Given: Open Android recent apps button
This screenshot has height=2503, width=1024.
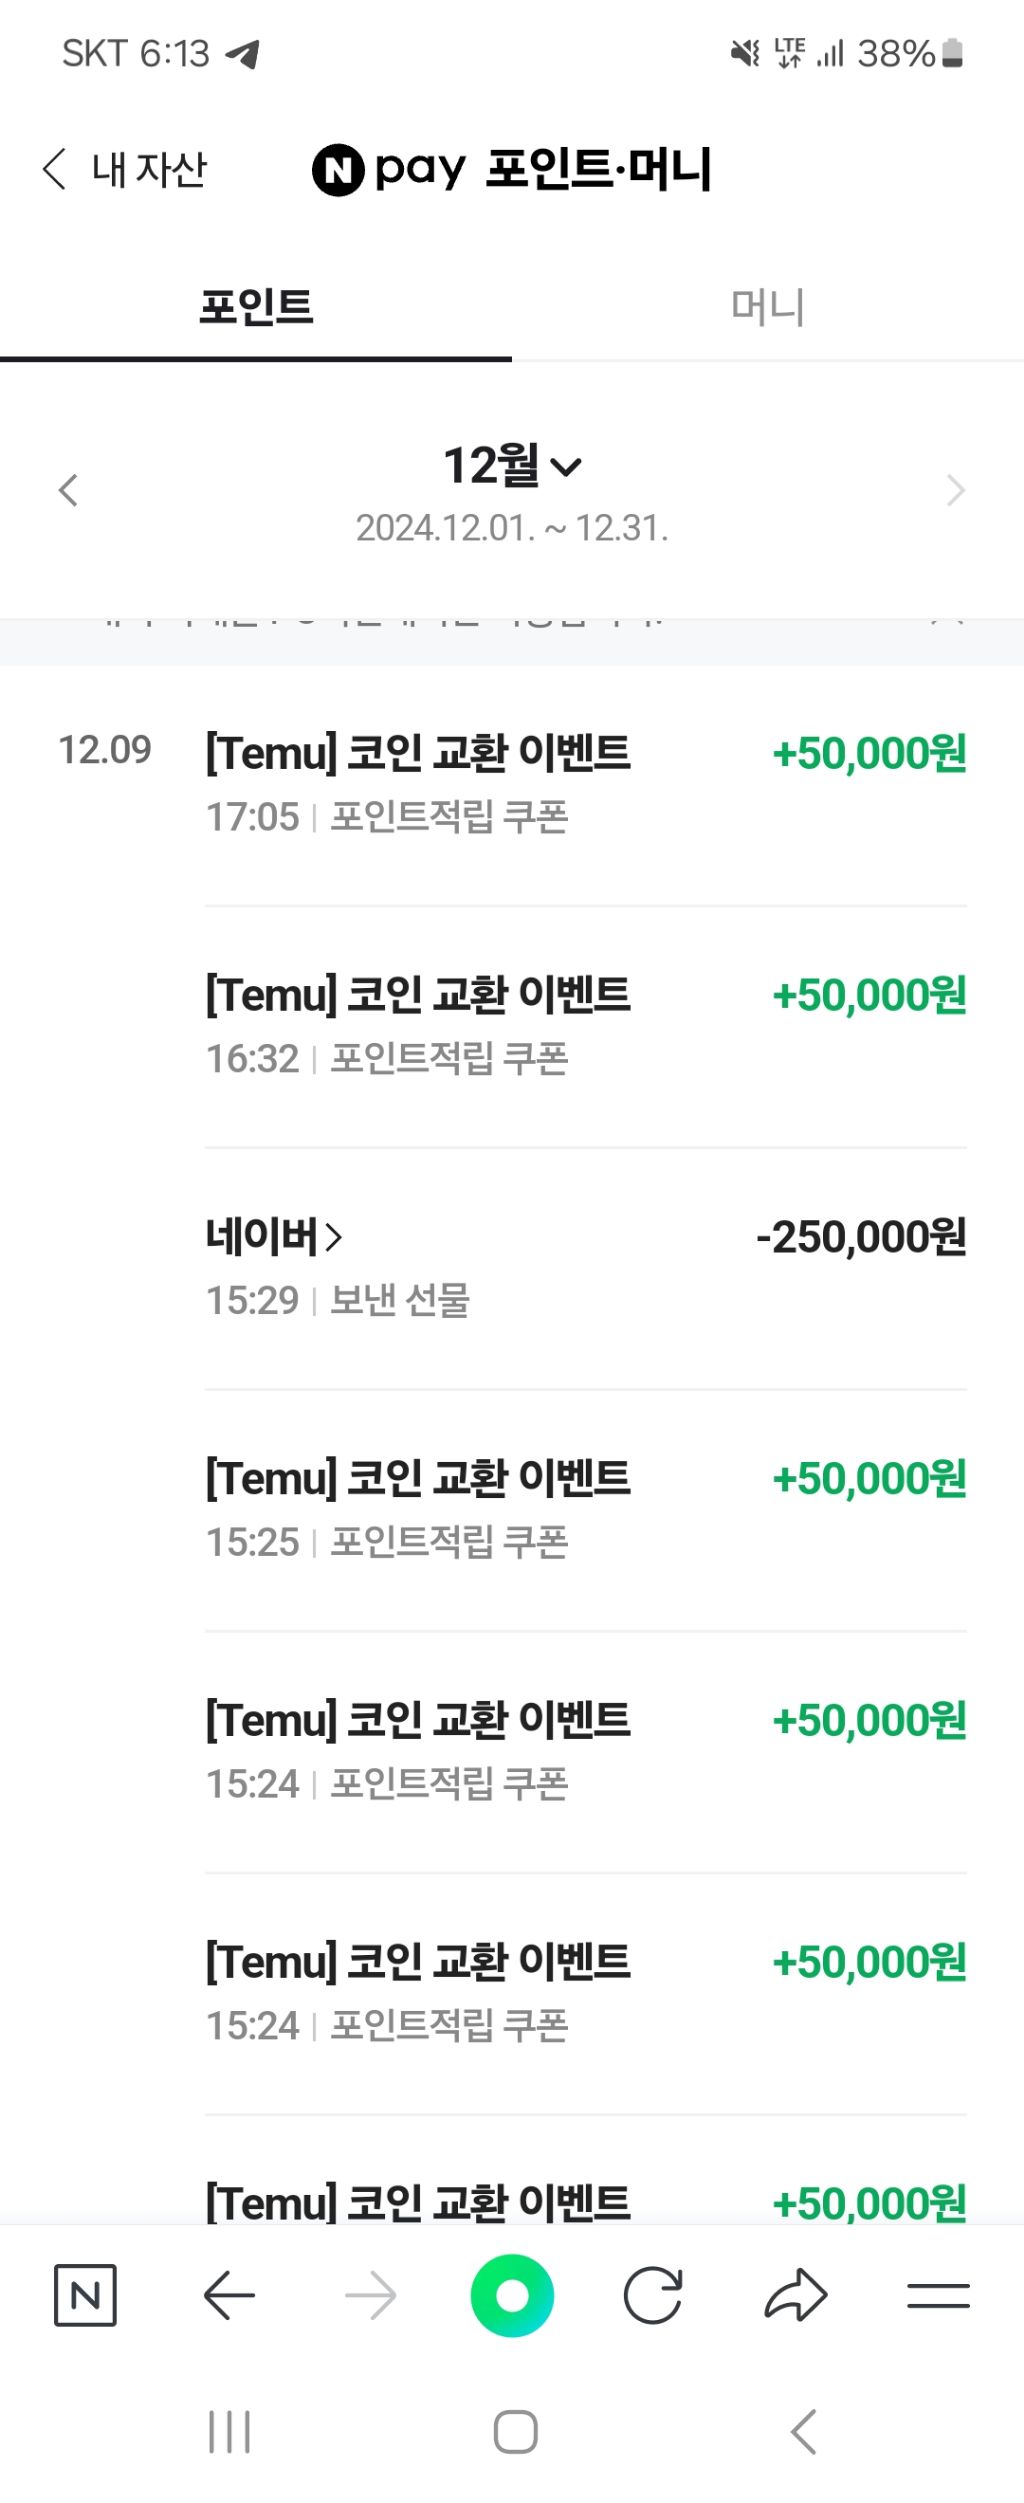Looking at the screenshot, I should pyautogui.click(x=229, y=2432).
